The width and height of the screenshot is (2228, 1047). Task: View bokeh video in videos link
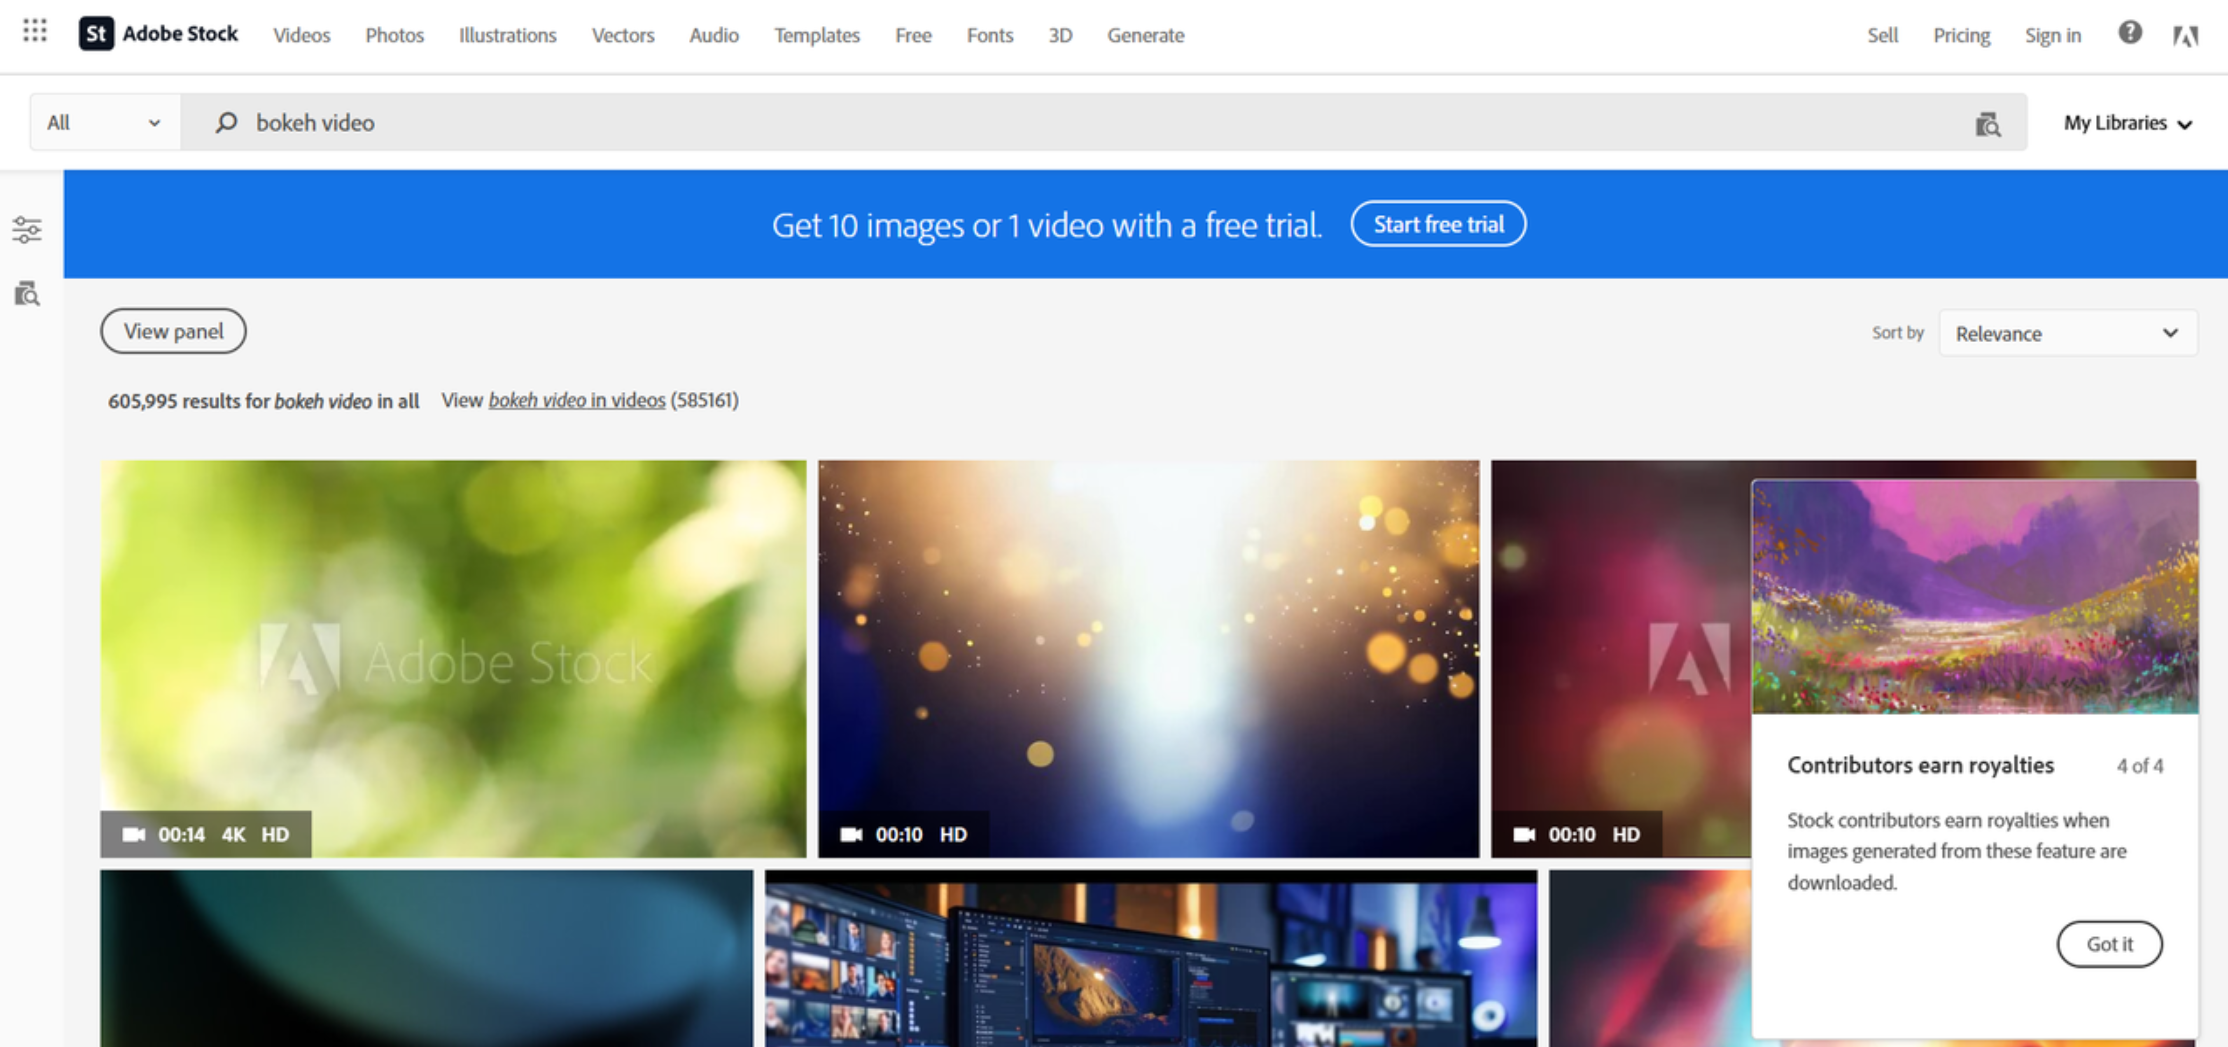click(576, 400)
